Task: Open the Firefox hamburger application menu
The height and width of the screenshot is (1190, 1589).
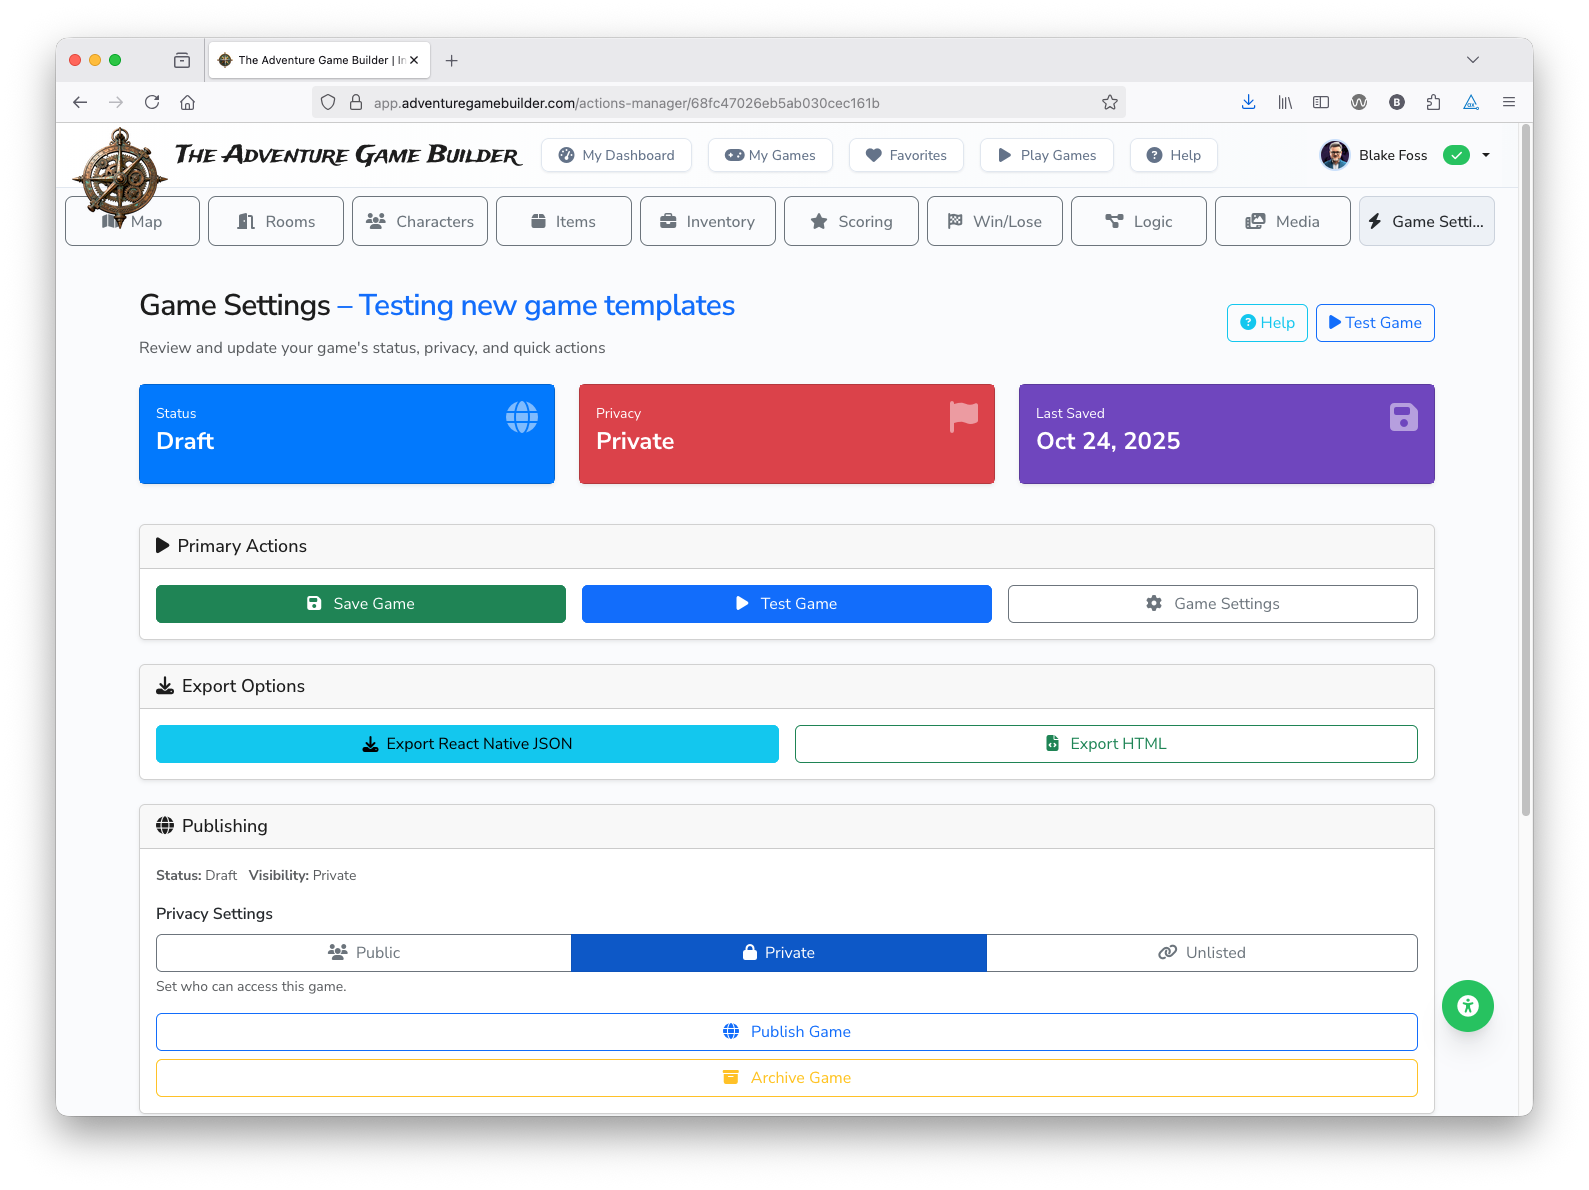Action: point(1508,102)
